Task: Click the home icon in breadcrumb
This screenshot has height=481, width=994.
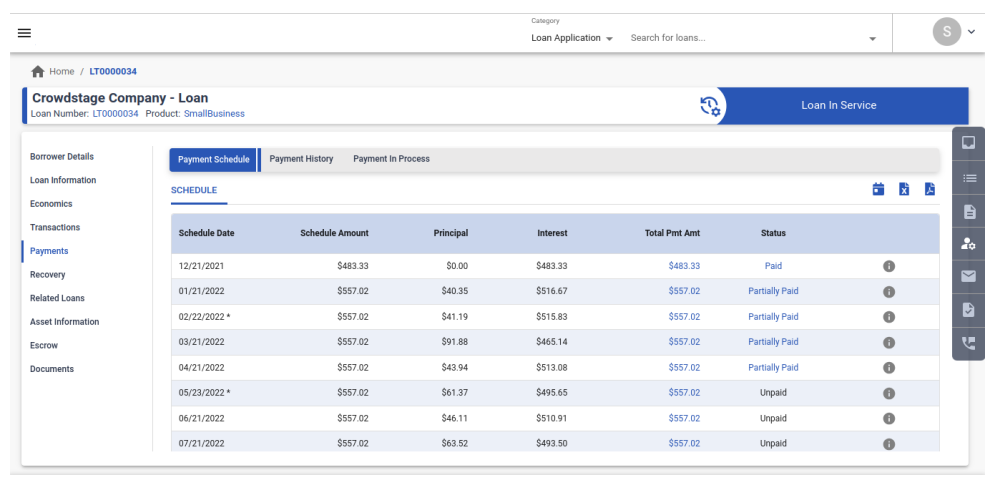Action: [38, 72]
